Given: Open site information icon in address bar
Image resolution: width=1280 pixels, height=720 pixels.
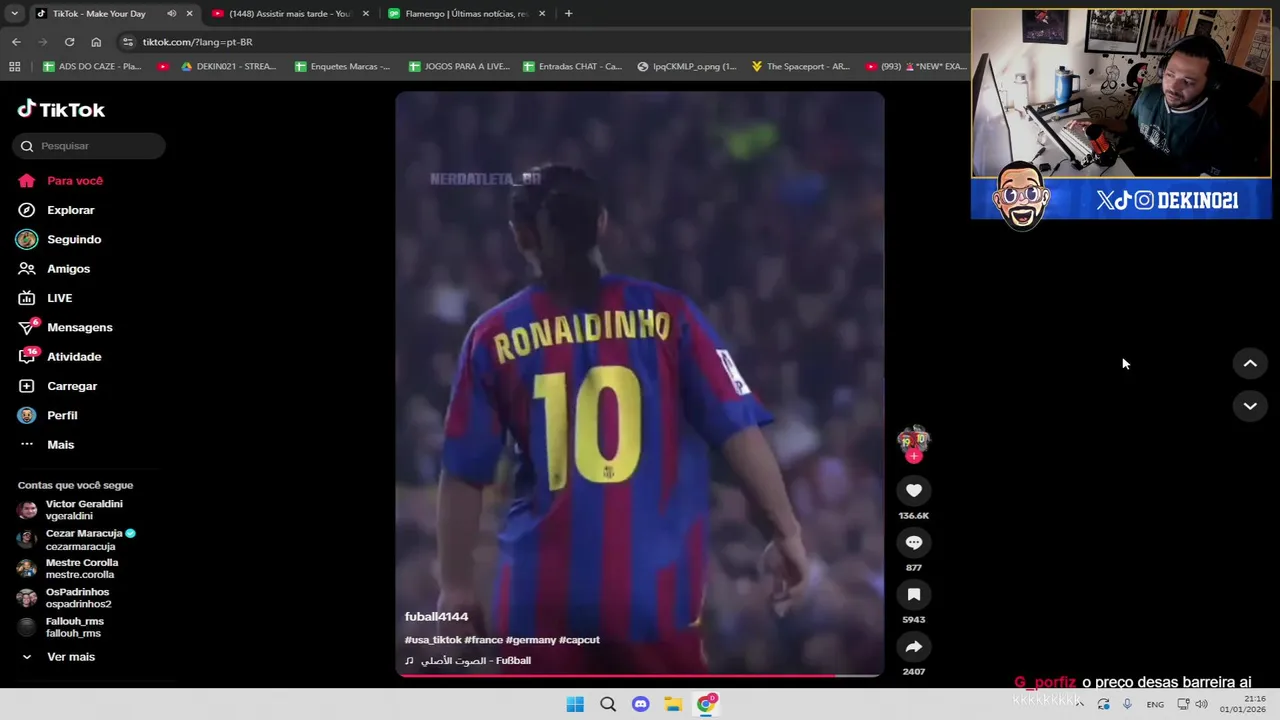Looking at the screenshot, I should click(x=127, y=42).
